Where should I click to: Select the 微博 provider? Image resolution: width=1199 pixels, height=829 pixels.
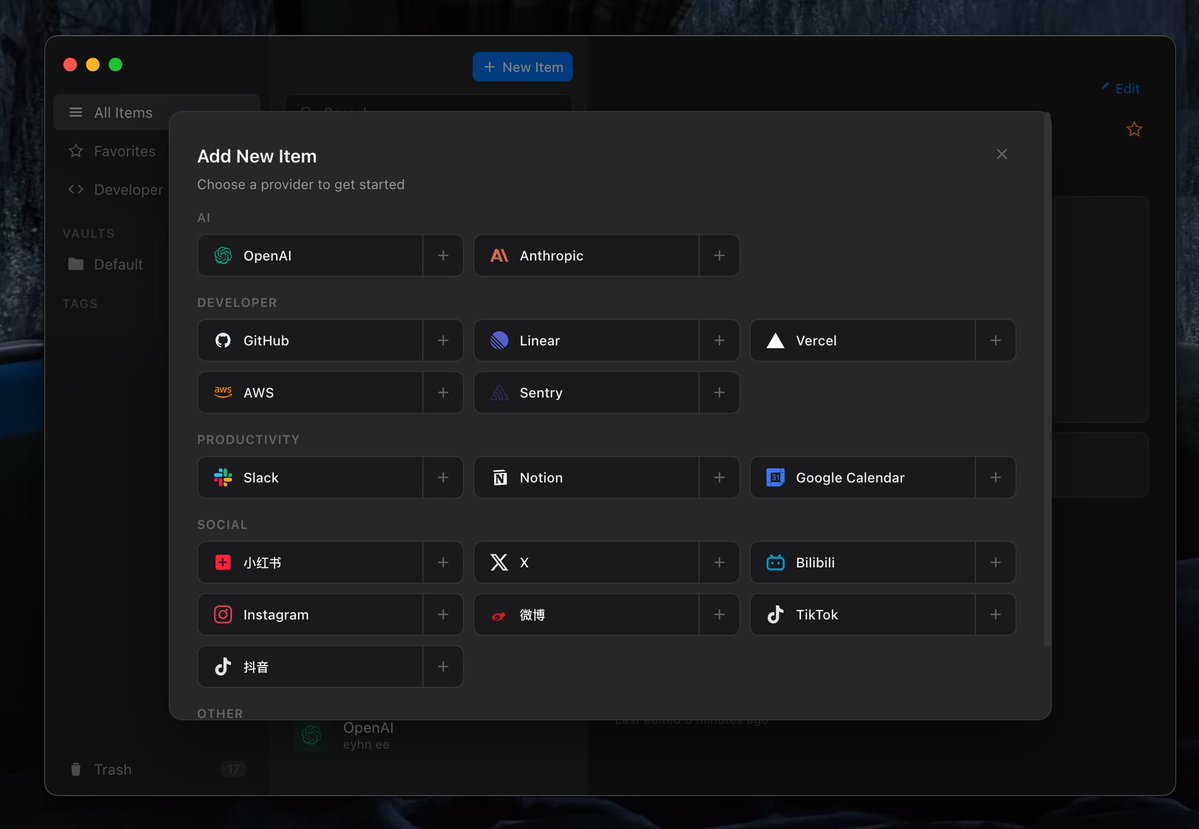pyautogui.click(x=587, y=614)
